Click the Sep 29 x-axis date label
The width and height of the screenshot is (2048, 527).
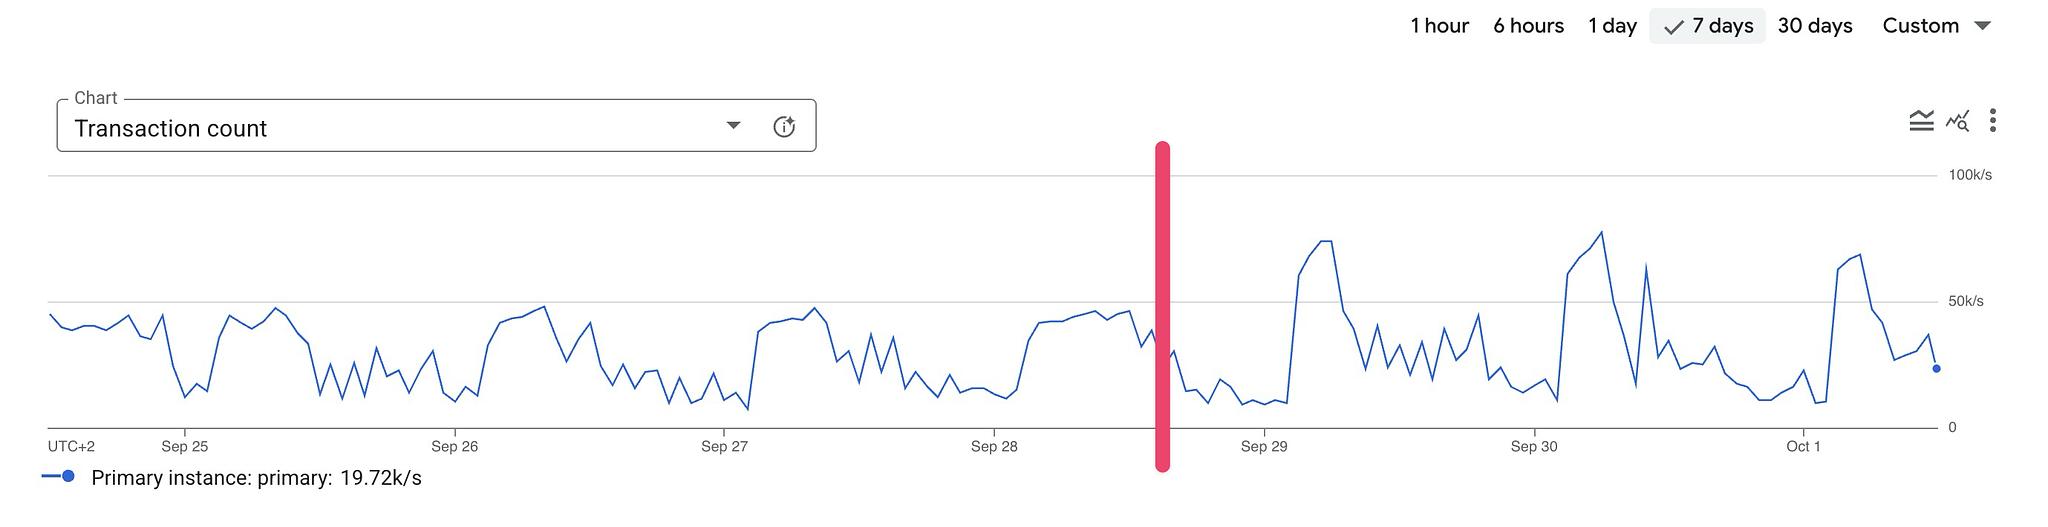coord(1264,447)
